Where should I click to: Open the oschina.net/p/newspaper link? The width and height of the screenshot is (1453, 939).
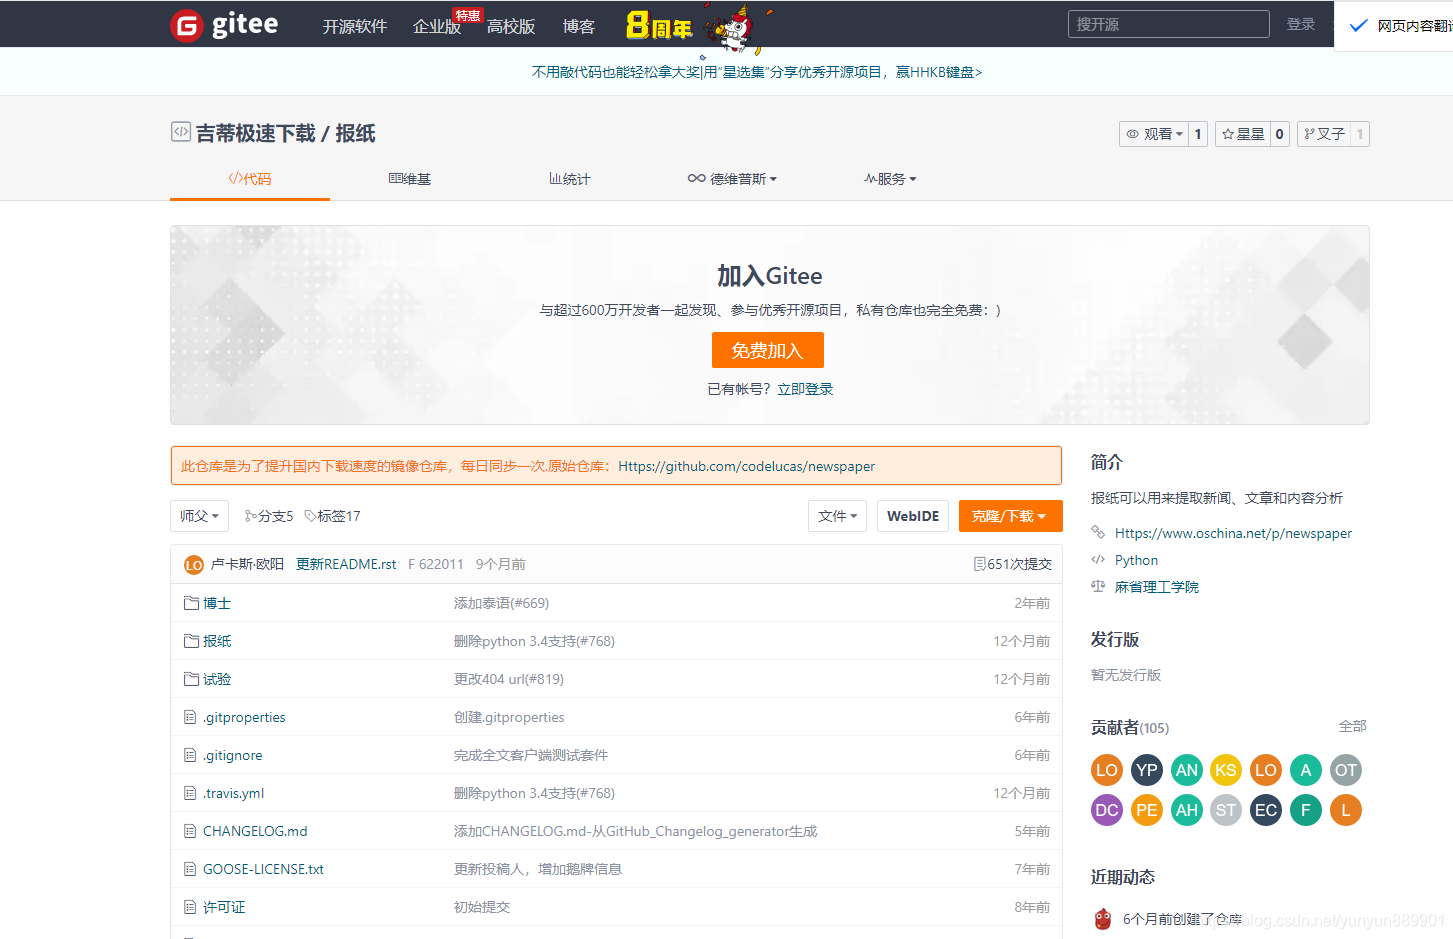pos(1233,533)
